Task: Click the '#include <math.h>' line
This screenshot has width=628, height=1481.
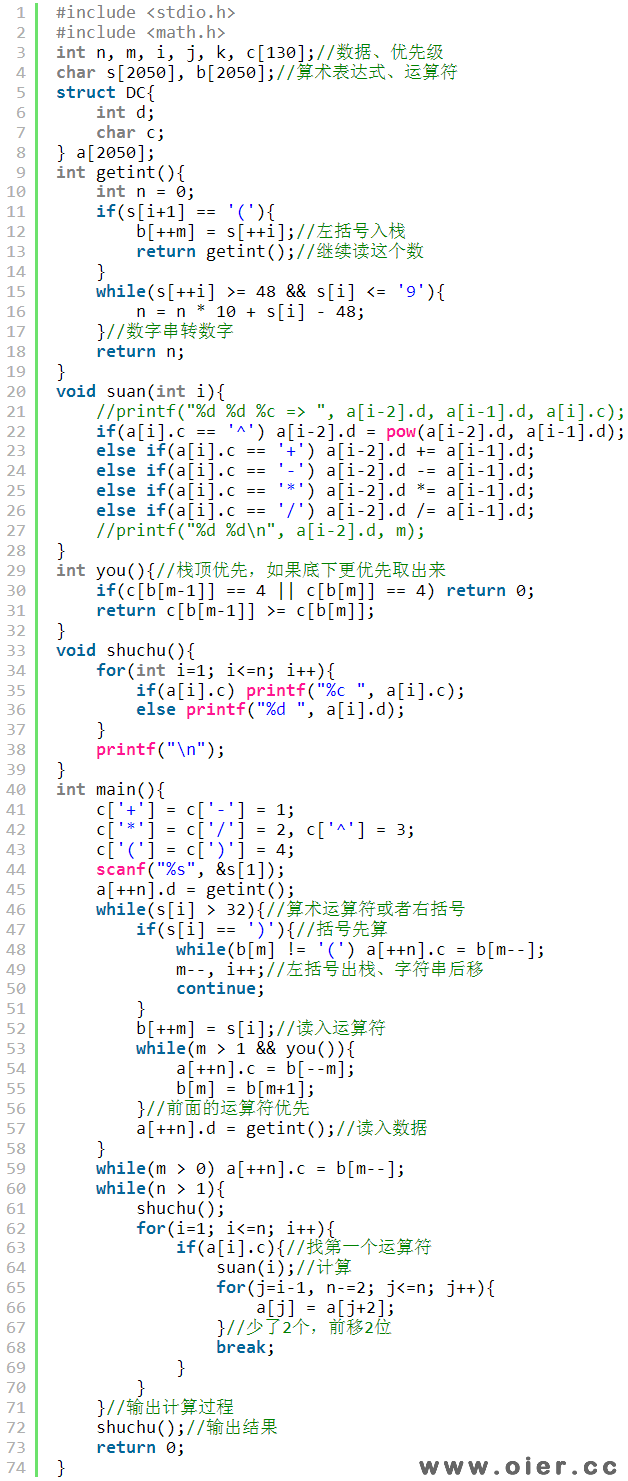Action: (141, 32)
